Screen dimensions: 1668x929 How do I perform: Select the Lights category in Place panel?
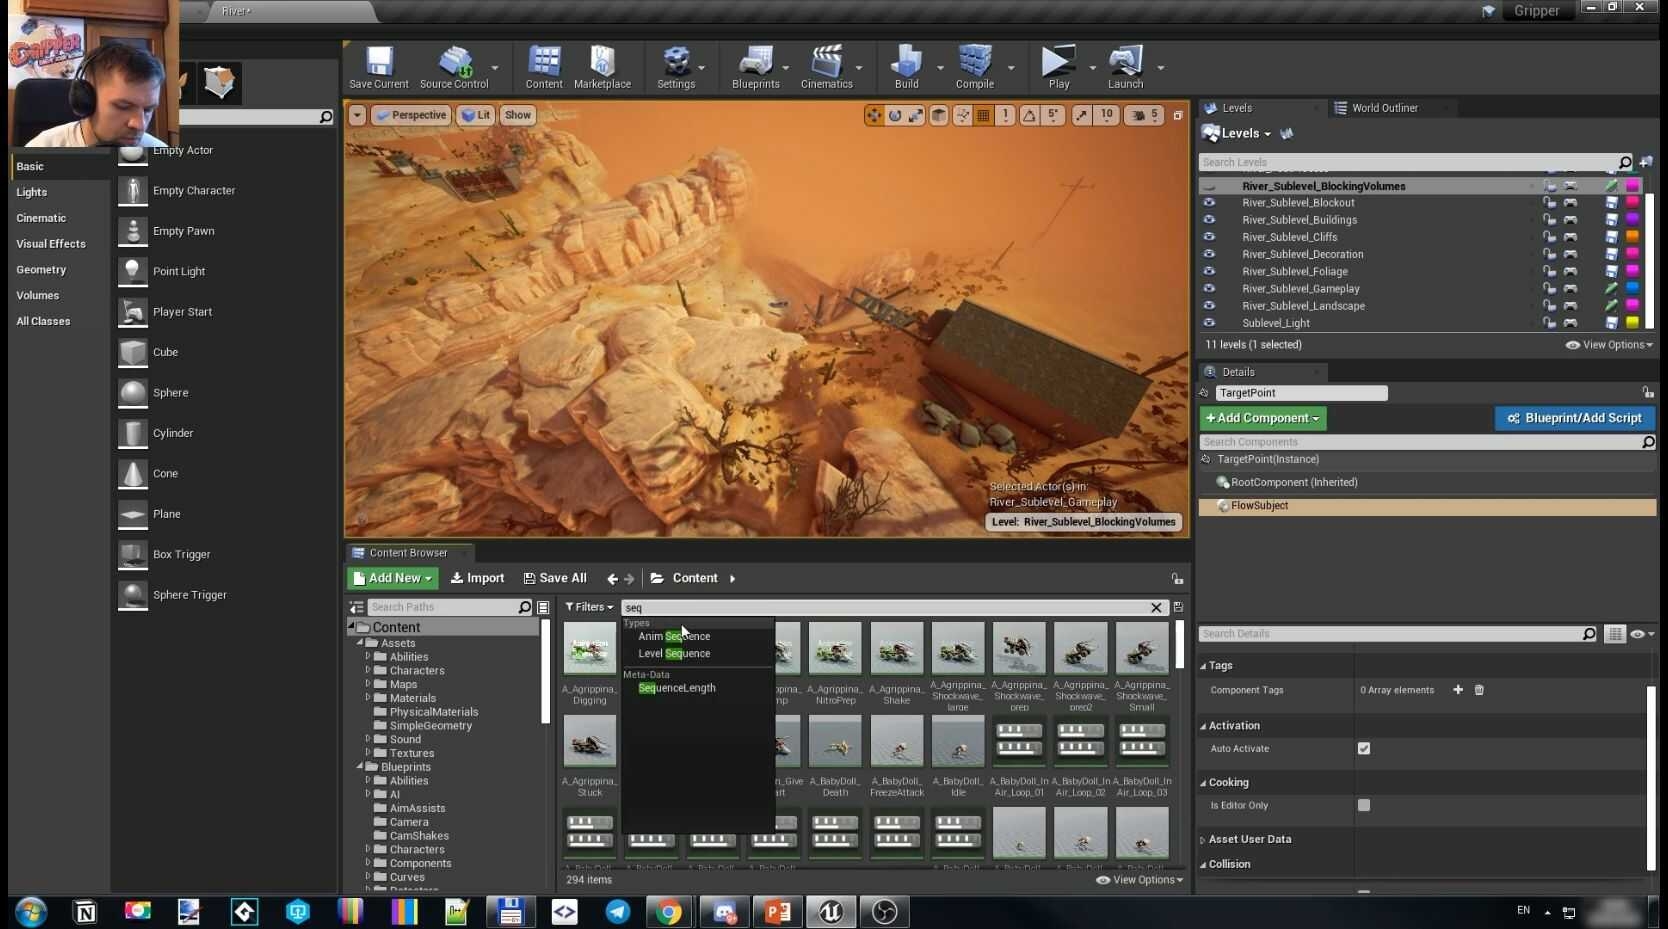point(32,192)
